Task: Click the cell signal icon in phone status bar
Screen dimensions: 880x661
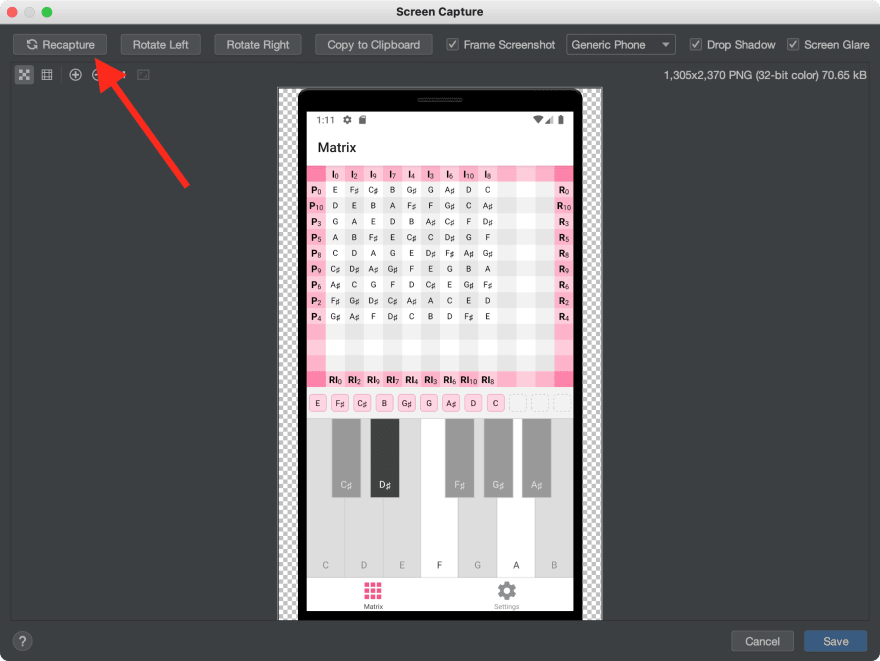Action: click(549, 120)
